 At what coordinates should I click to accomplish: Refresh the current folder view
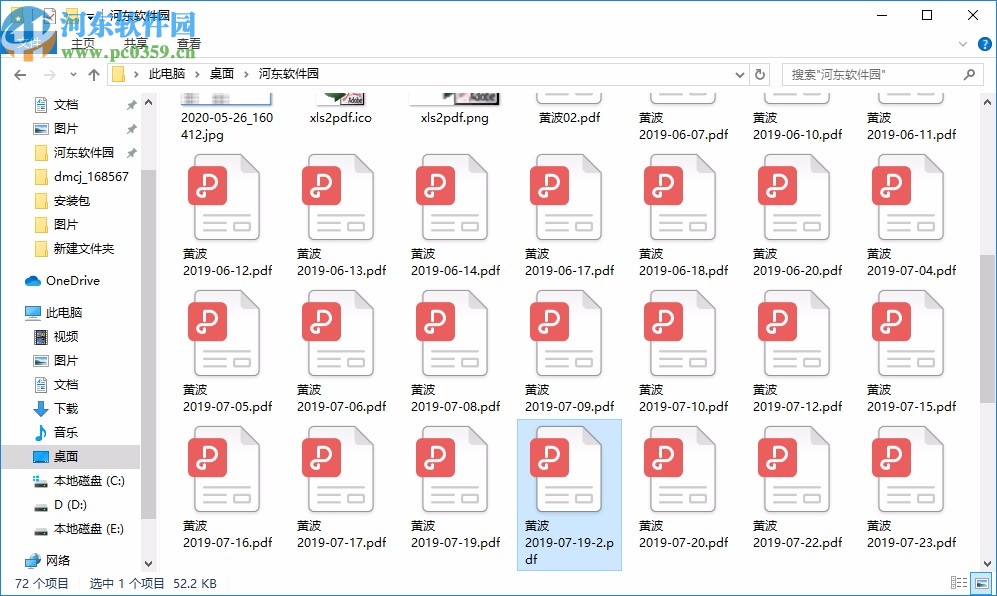(759, 73)
